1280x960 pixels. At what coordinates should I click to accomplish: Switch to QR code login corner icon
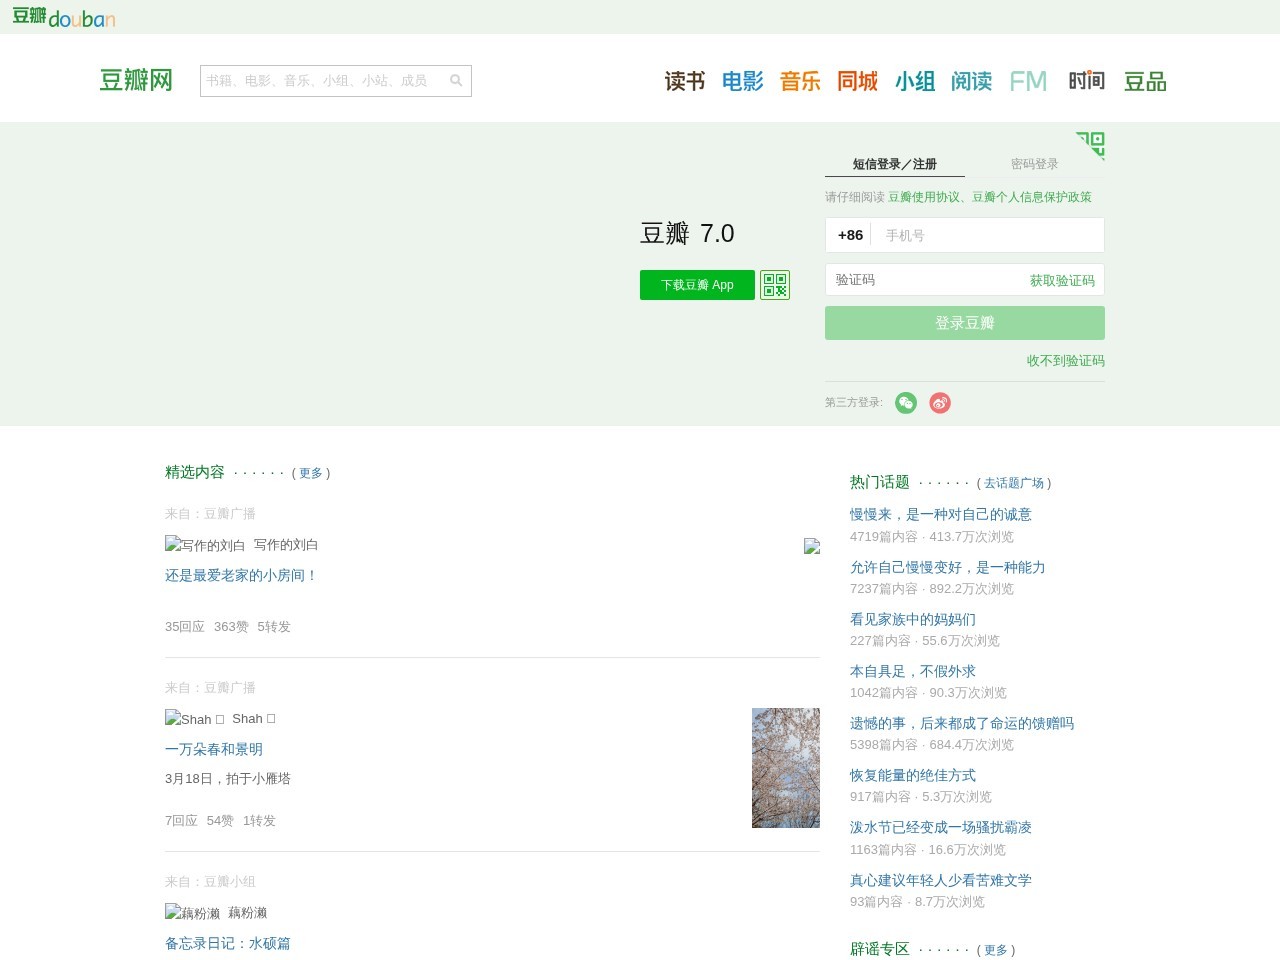coord(1090,146)
